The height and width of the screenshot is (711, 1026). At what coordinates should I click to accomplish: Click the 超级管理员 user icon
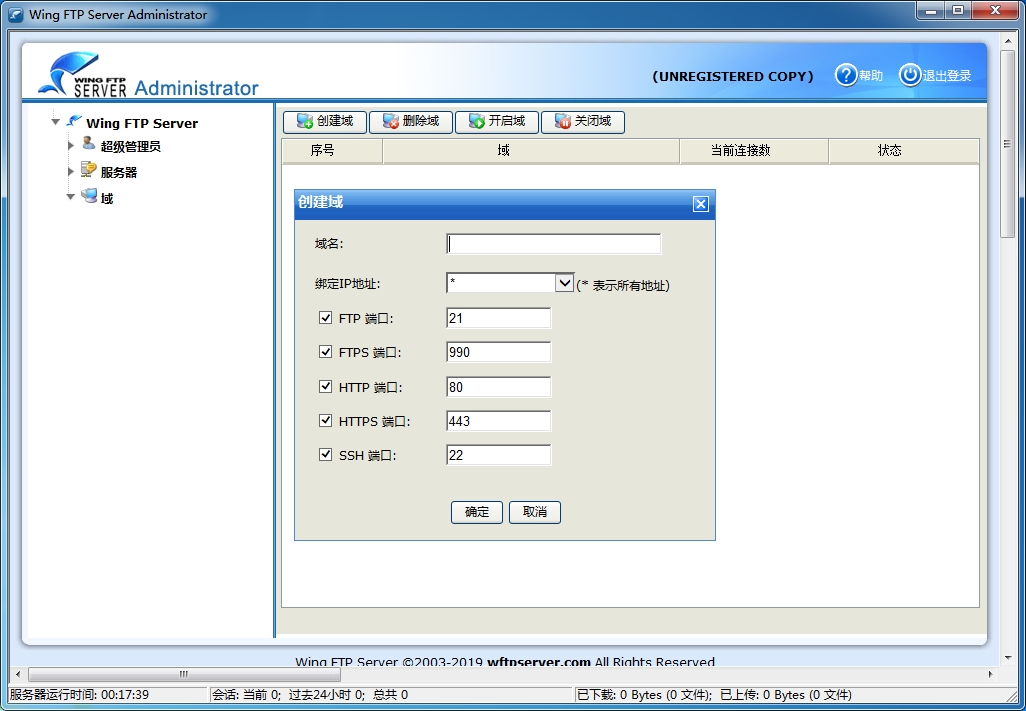click(x=88, y=144)
